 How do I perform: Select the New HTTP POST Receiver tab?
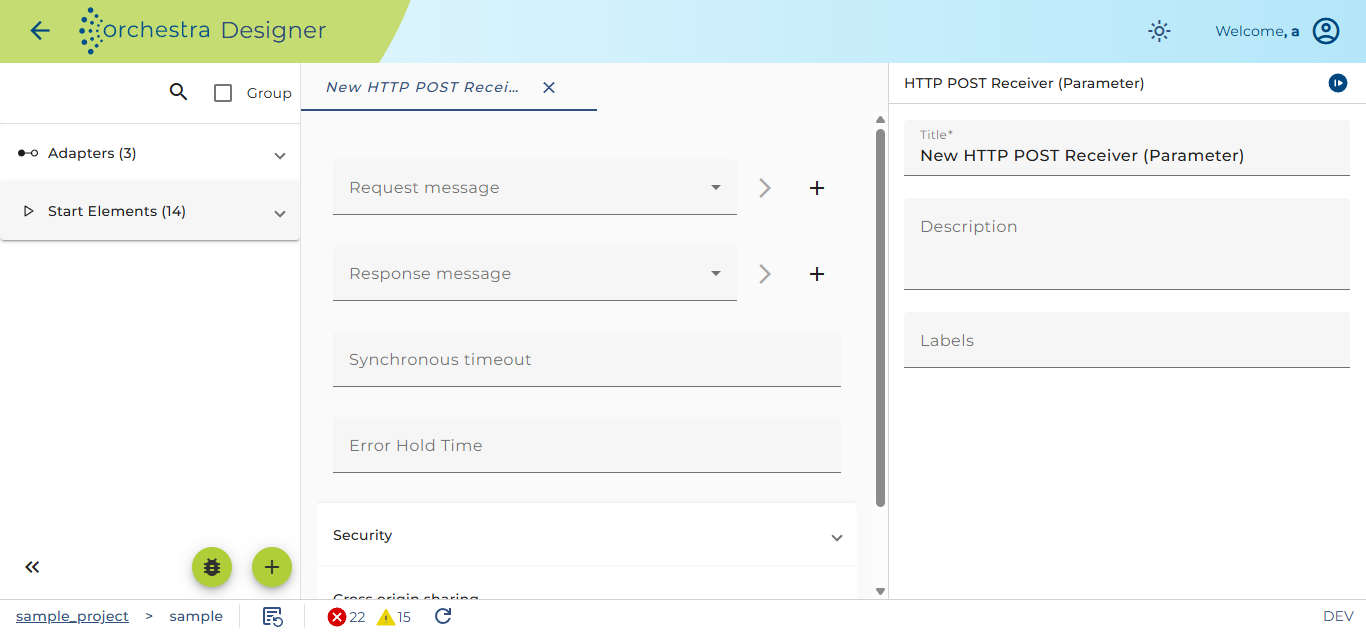(423, 87)
